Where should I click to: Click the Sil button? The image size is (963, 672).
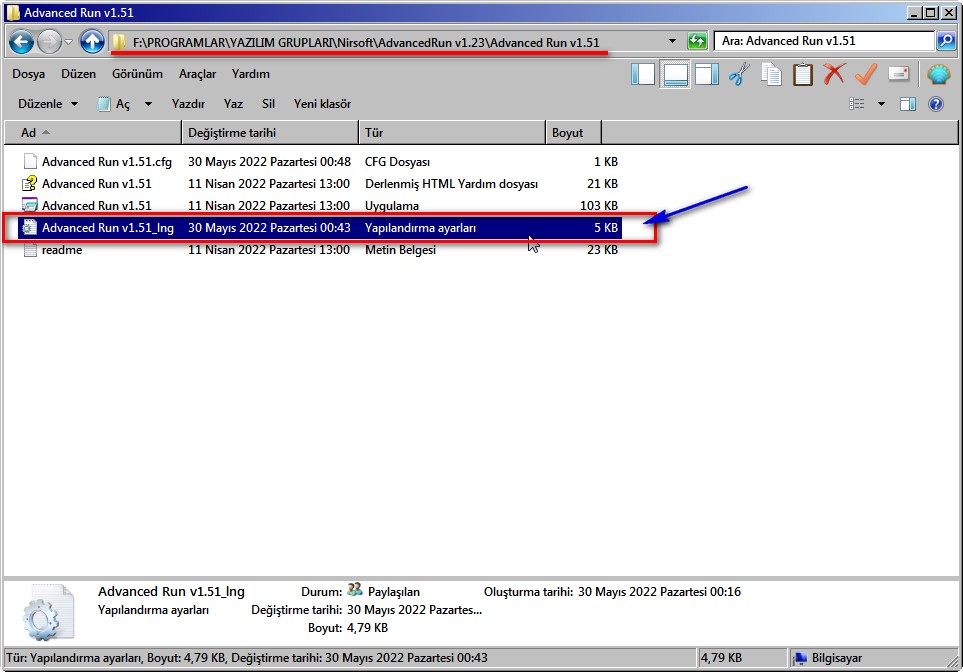click(268, 104)
